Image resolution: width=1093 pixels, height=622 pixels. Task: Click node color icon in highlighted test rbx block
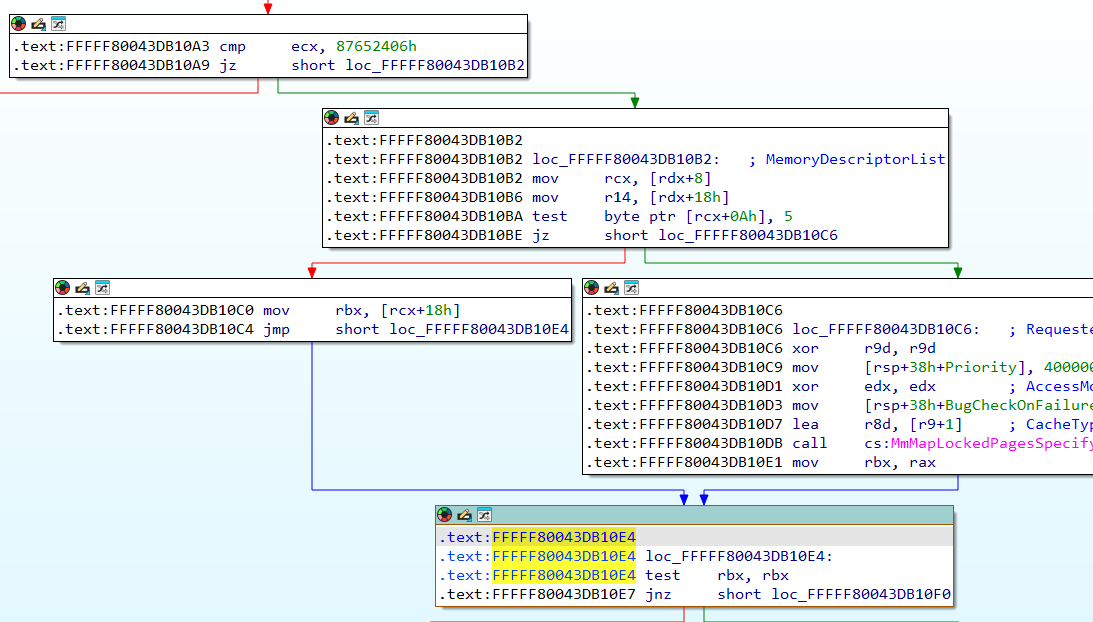[x=445, y=515]
